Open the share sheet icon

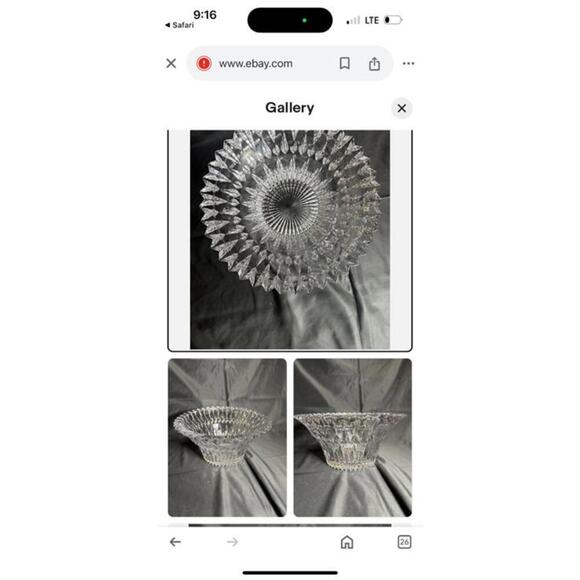374,64
